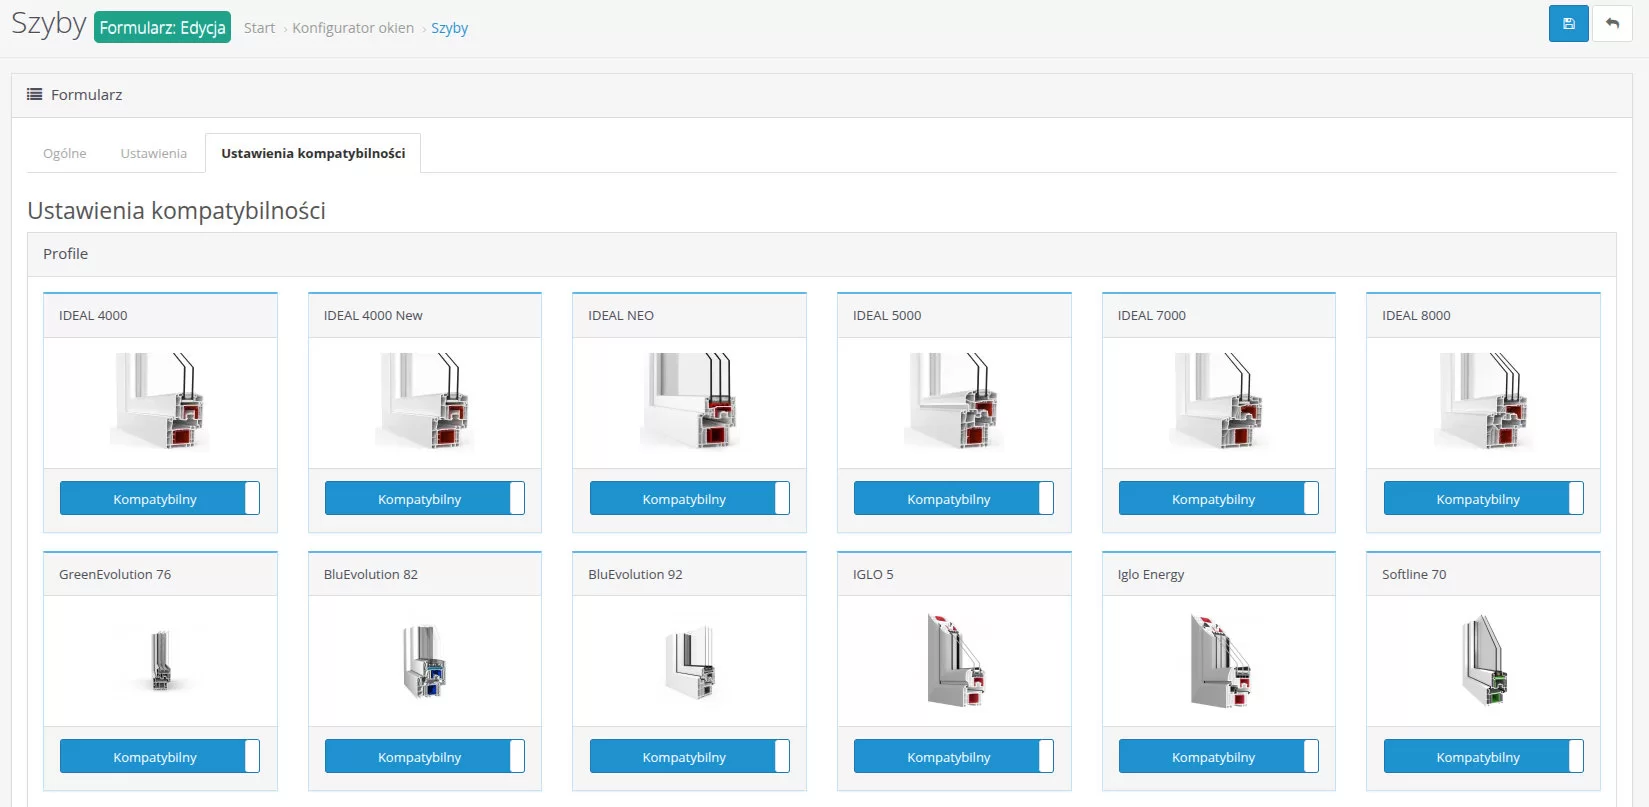Click the Szyby page title
Viewport: 1649px width, 807px height.
49,23
